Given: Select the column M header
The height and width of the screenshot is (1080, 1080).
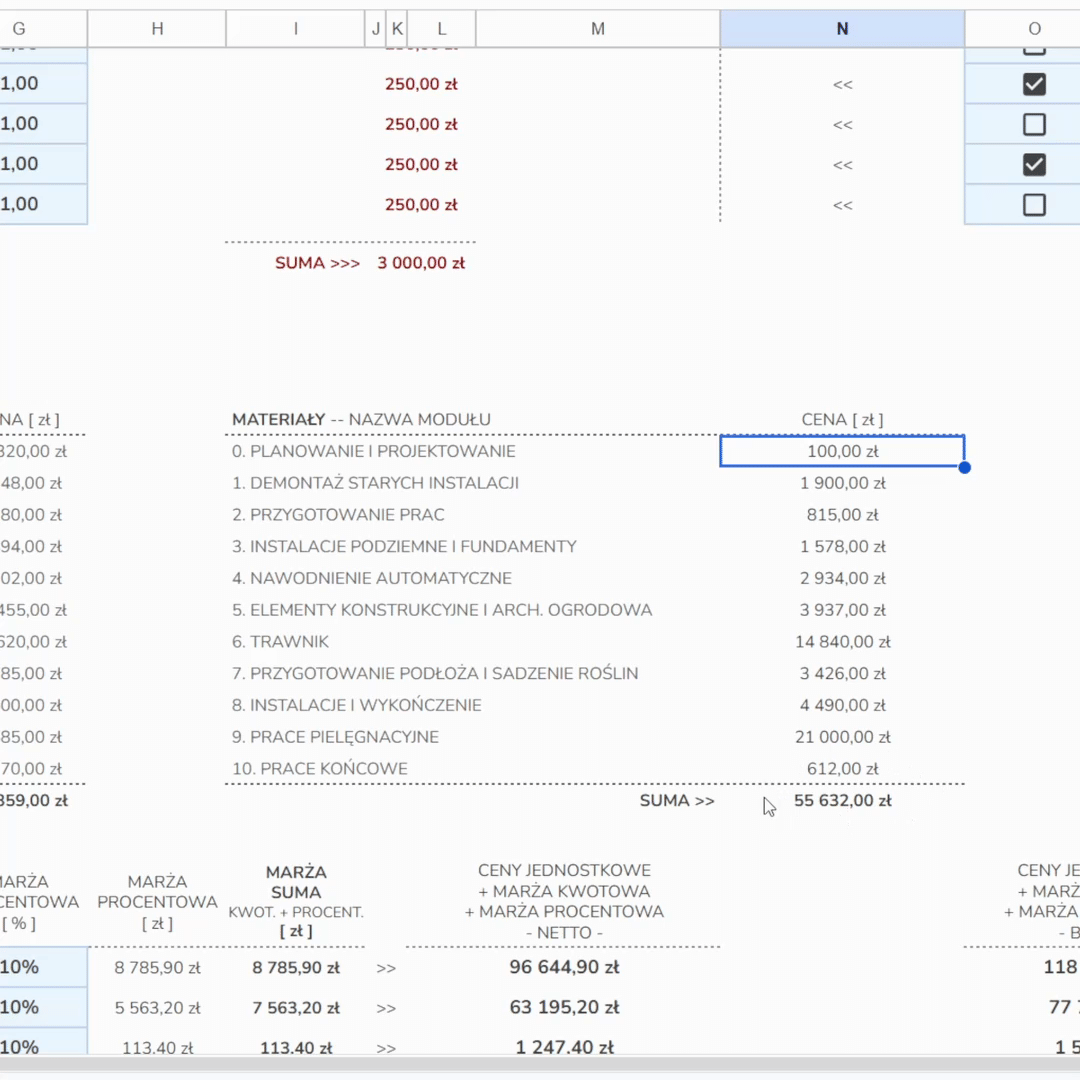Looking at the screenshot, I should coord(597,29).
